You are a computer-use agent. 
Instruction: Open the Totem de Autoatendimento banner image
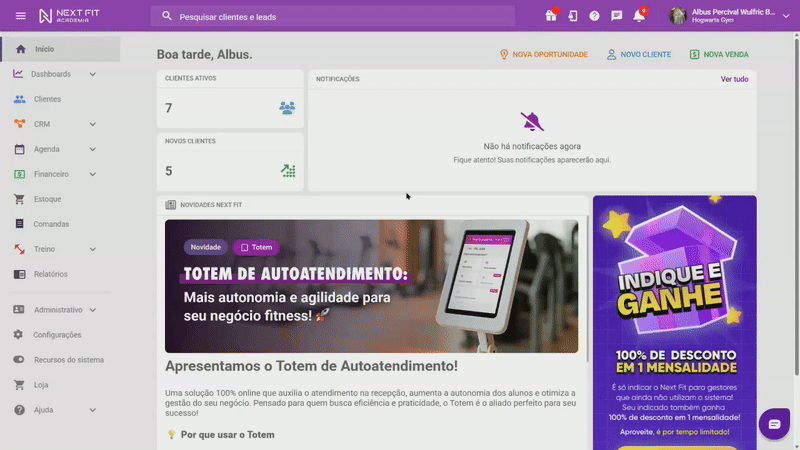[371, 286]
